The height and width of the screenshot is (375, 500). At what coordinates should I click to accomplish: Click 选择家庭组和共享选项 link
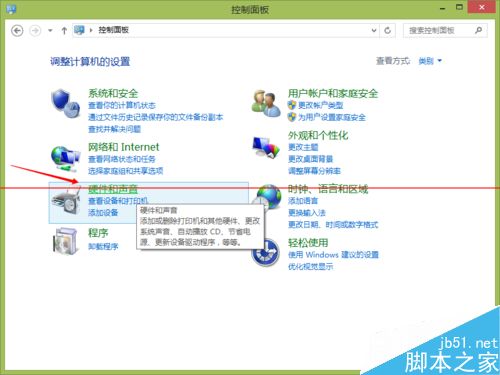(126, 171)
